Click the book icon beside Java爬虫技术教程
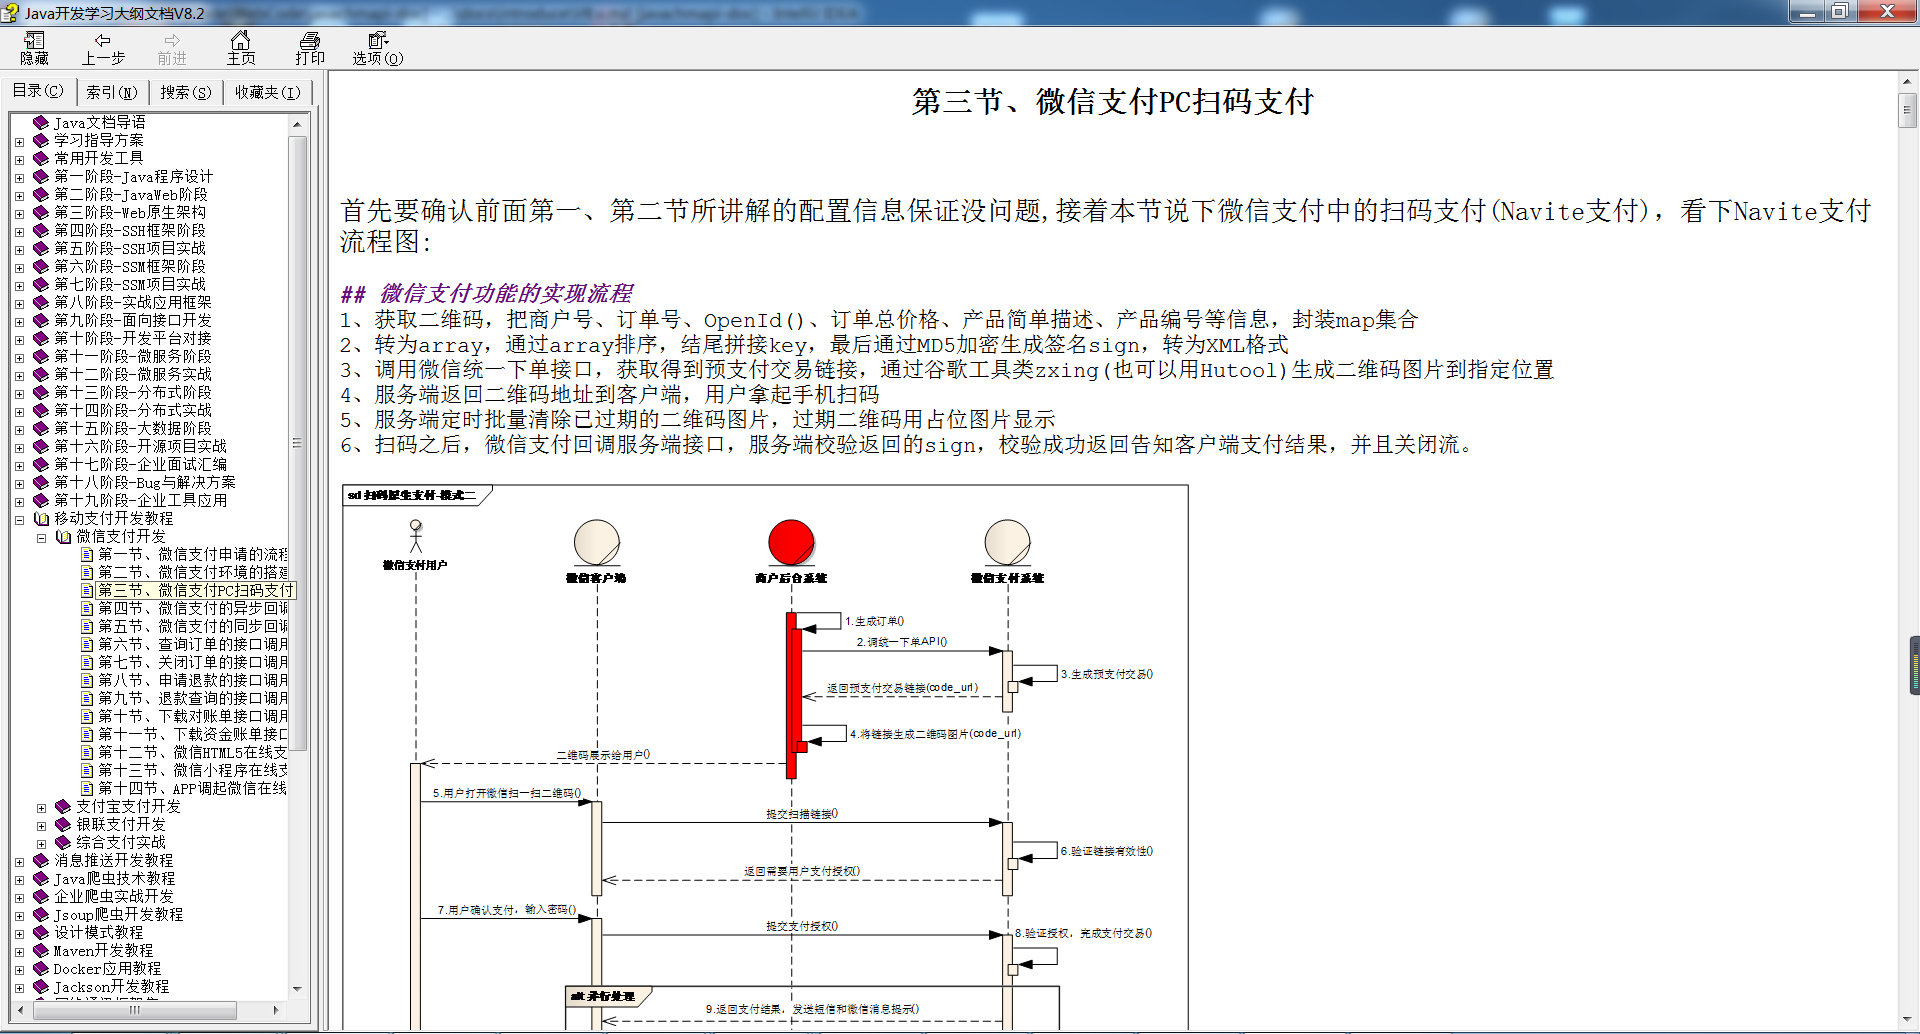This screenshot has width=1920, height=1034. tap(41, 879)
